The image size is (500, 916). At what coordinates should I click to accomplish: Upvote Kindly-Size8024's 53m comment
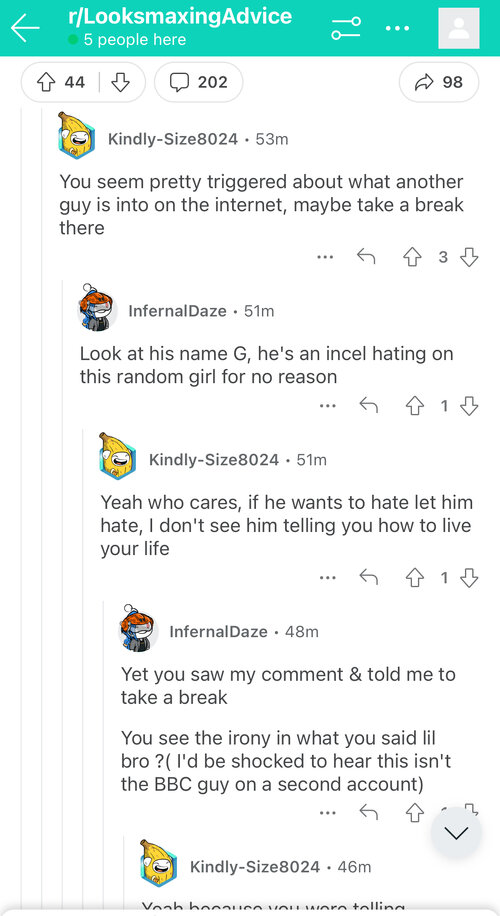412,257
